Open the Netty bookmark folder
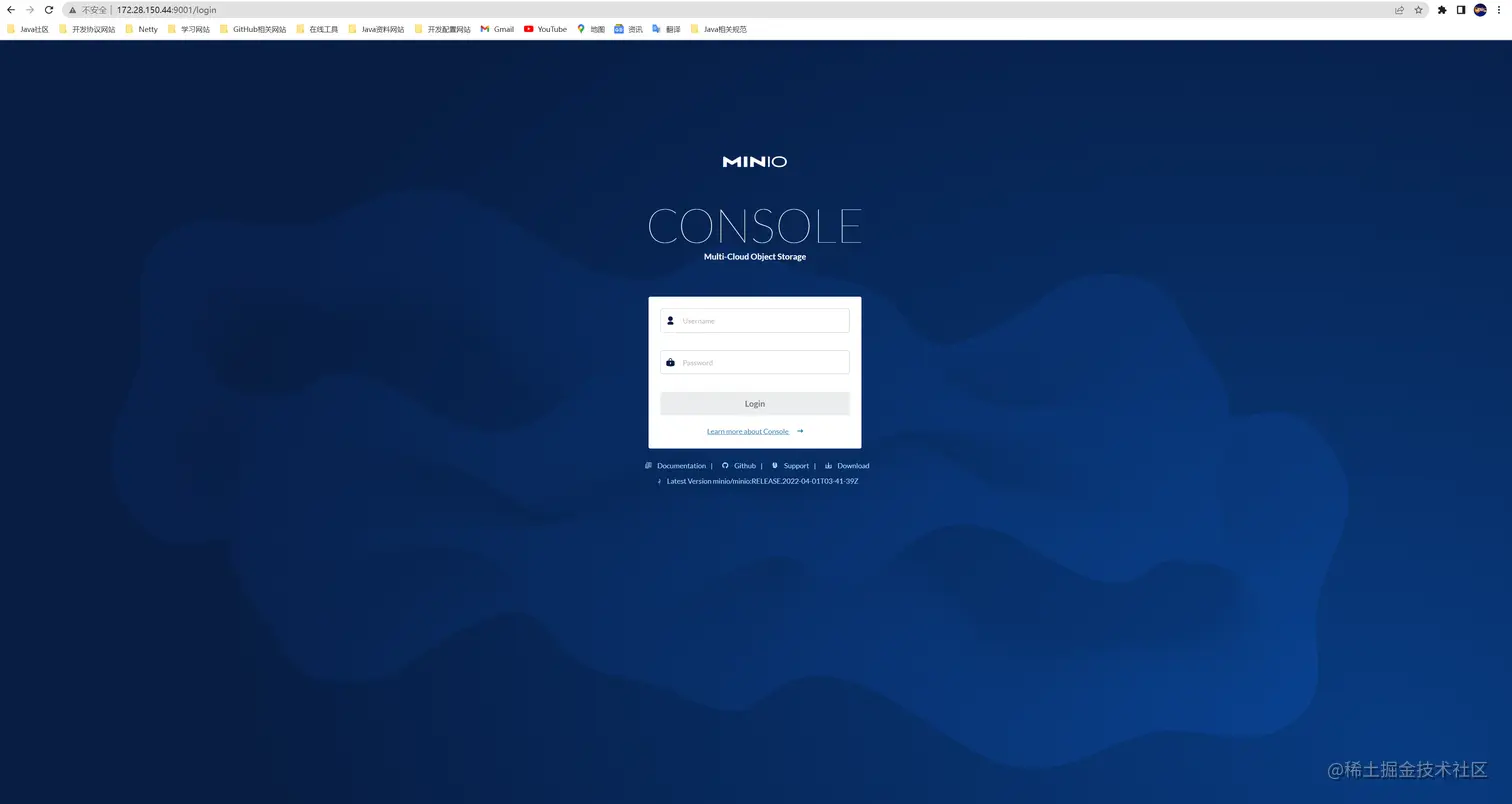1512x804 pixels. point(141,29)
